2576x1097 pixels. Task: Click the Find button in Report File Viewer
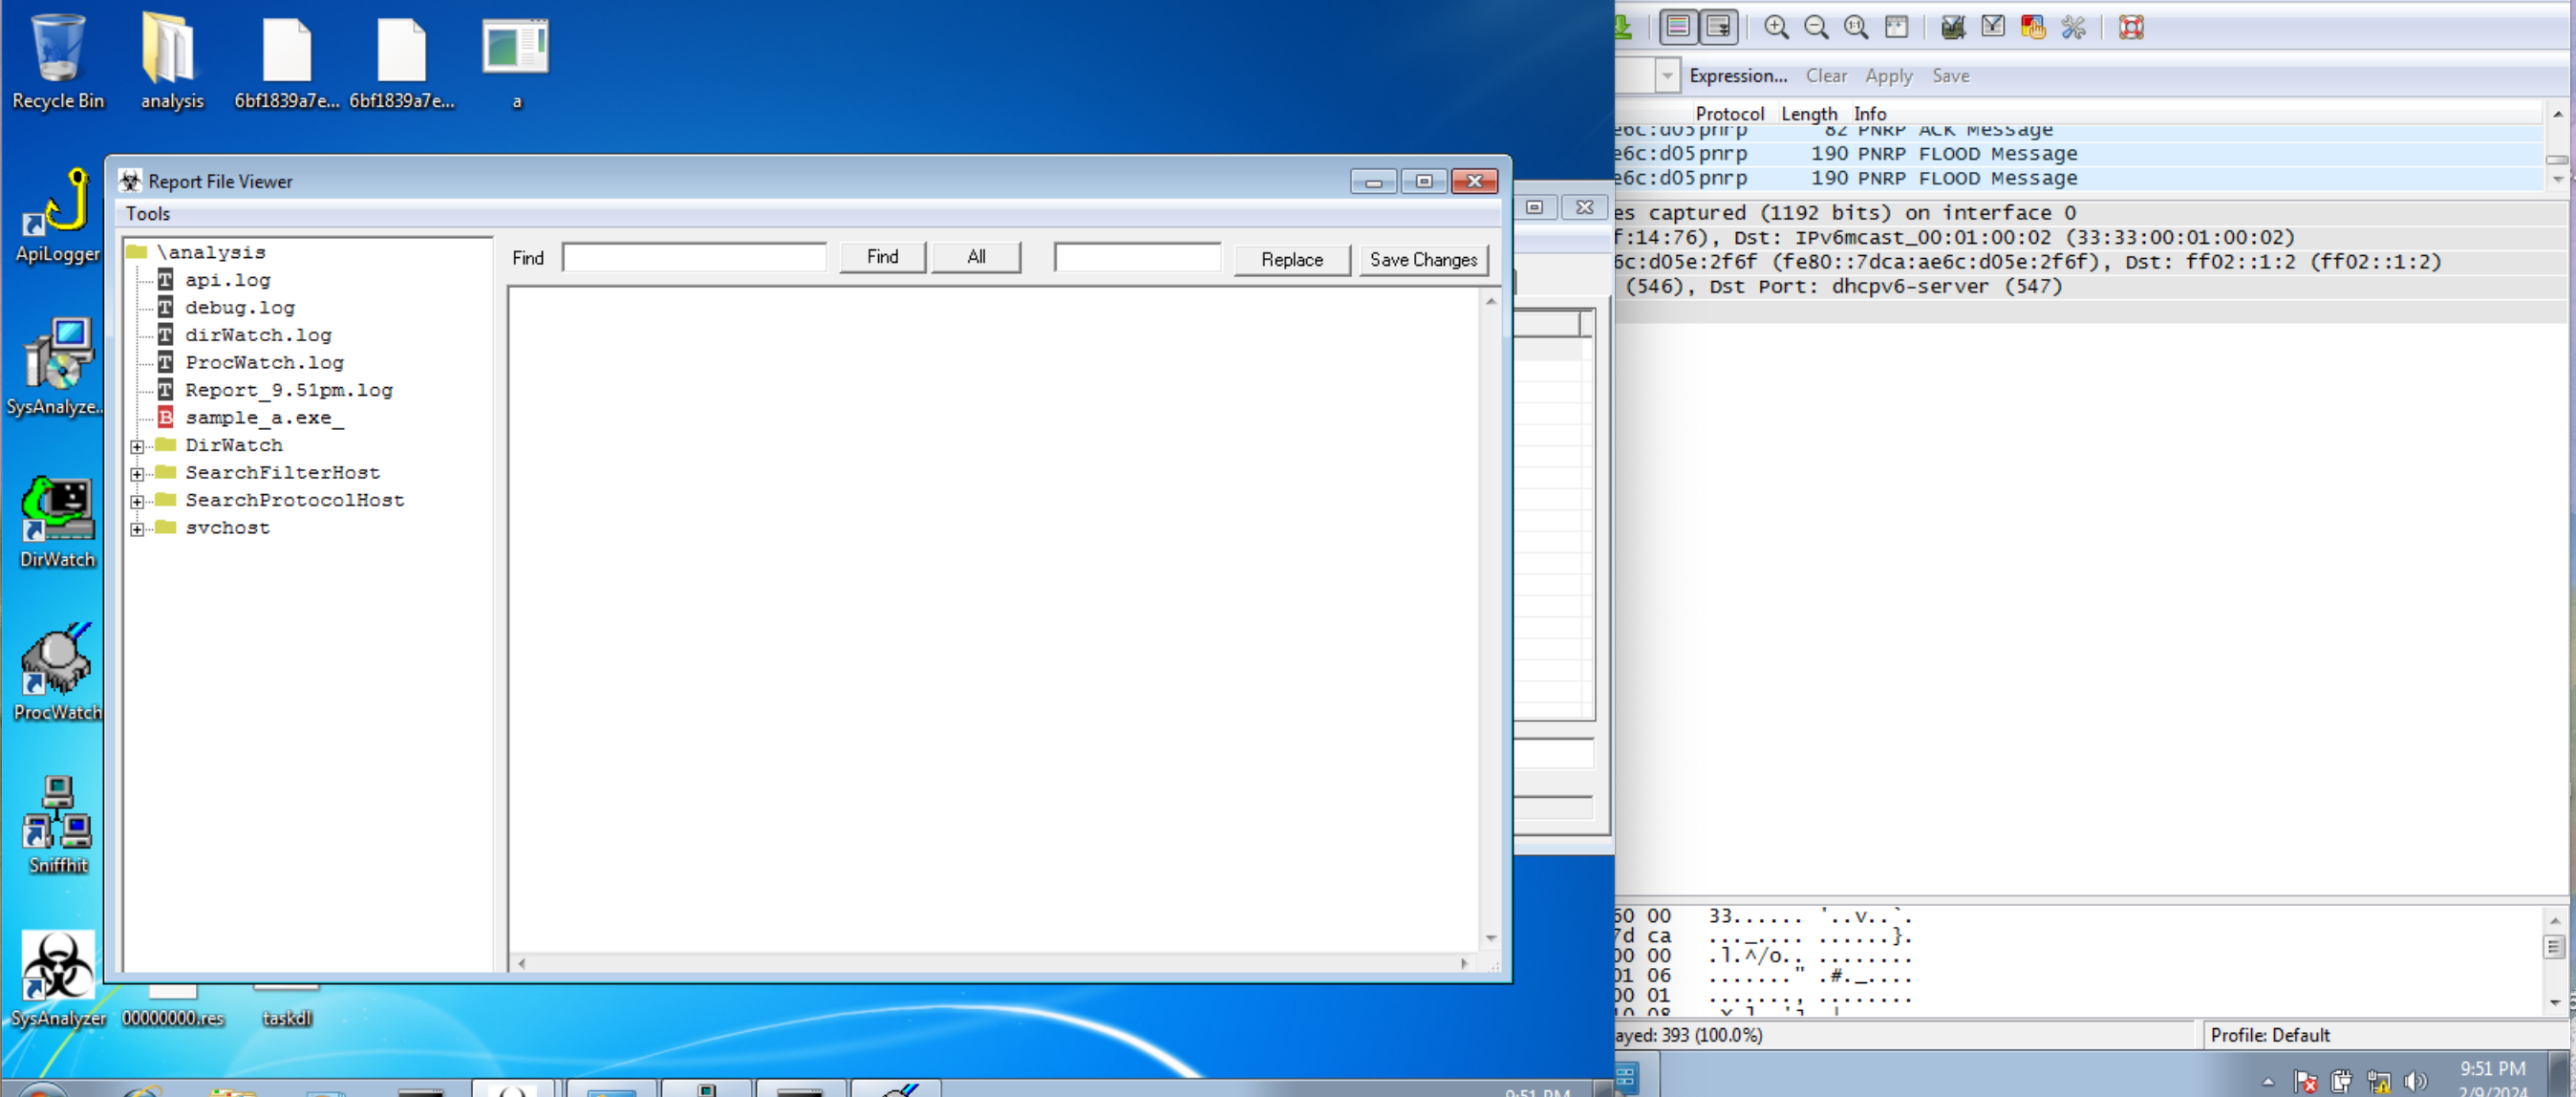882,258
